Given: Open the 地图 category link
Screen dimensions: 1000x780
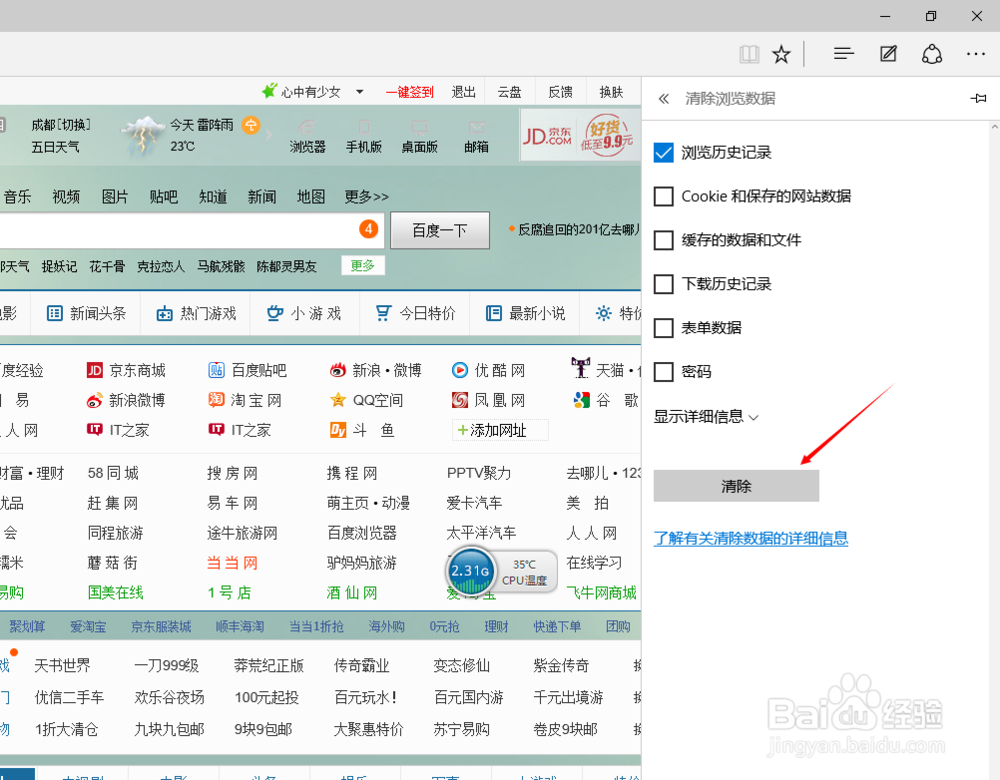Looking at the screenshot, I should point(311,196).
